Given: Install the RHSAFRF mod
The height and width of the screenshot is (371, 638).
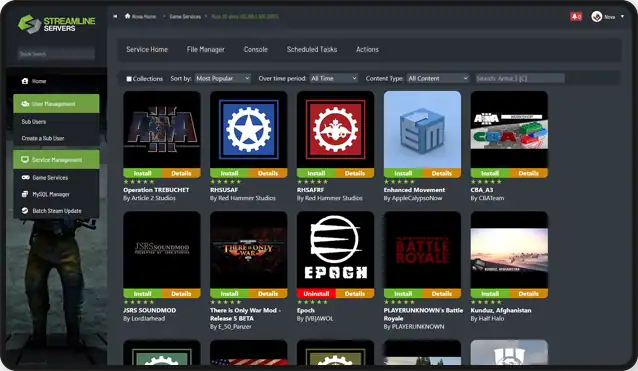Looking at the screenshot, I should click(x=316, y=173).
